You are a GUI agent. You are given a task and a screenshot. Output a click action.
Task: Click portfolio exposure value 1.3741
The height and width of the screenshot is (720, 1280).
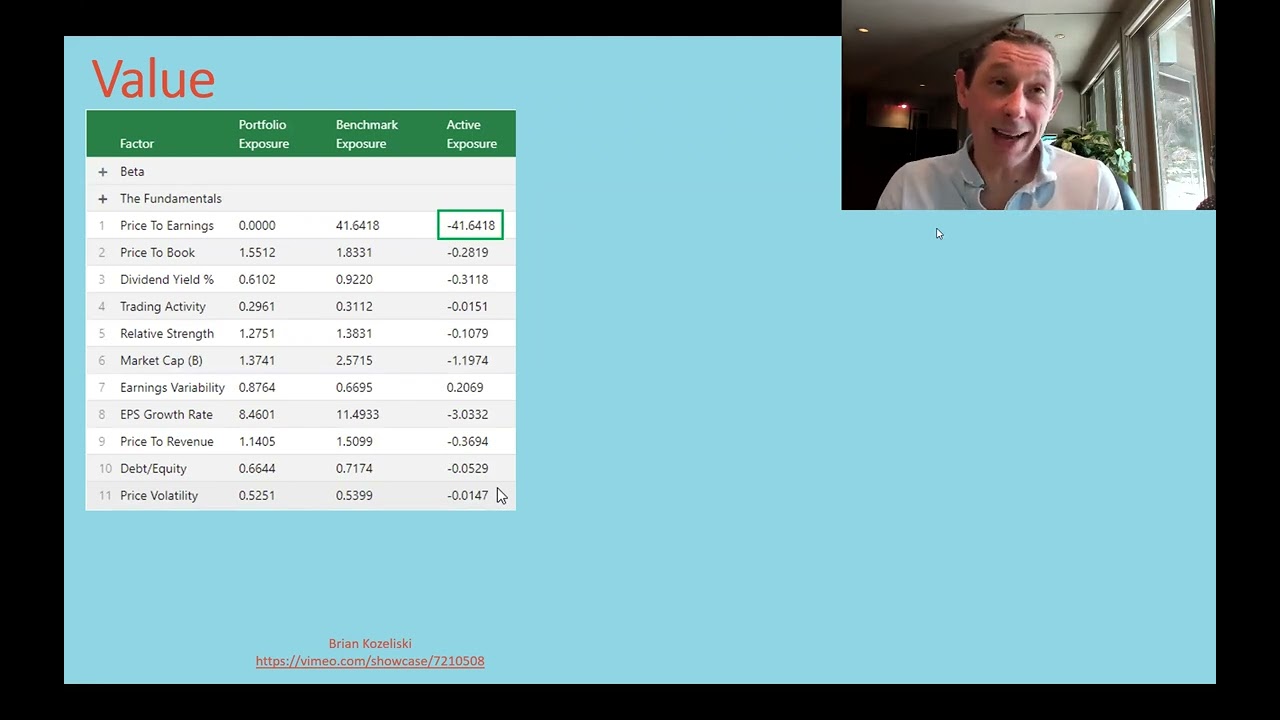pyautogui.click(x=257, y=361)
